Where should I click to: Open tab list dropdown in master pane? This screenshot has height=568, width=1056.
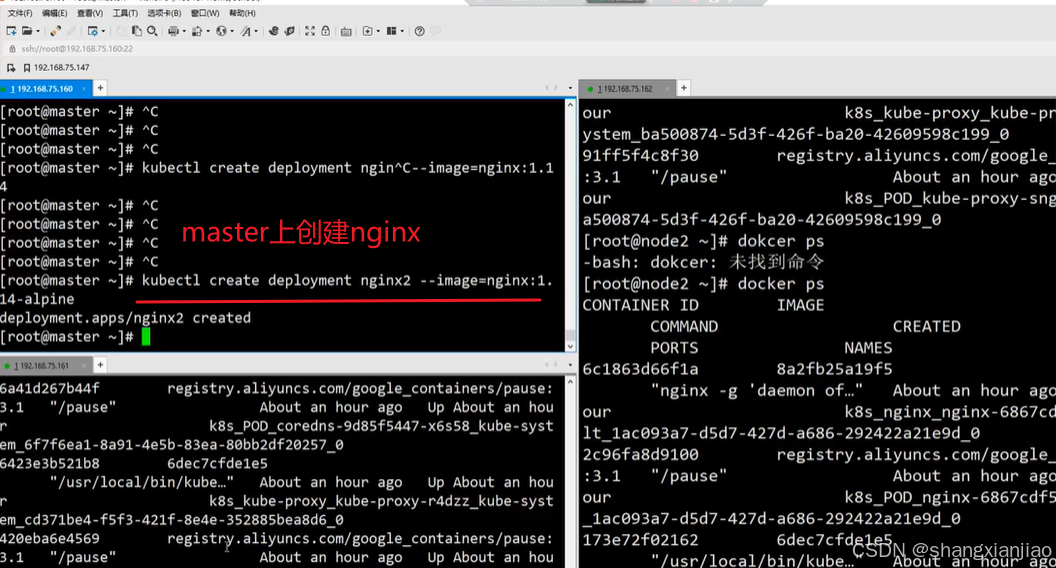point(570,88)
